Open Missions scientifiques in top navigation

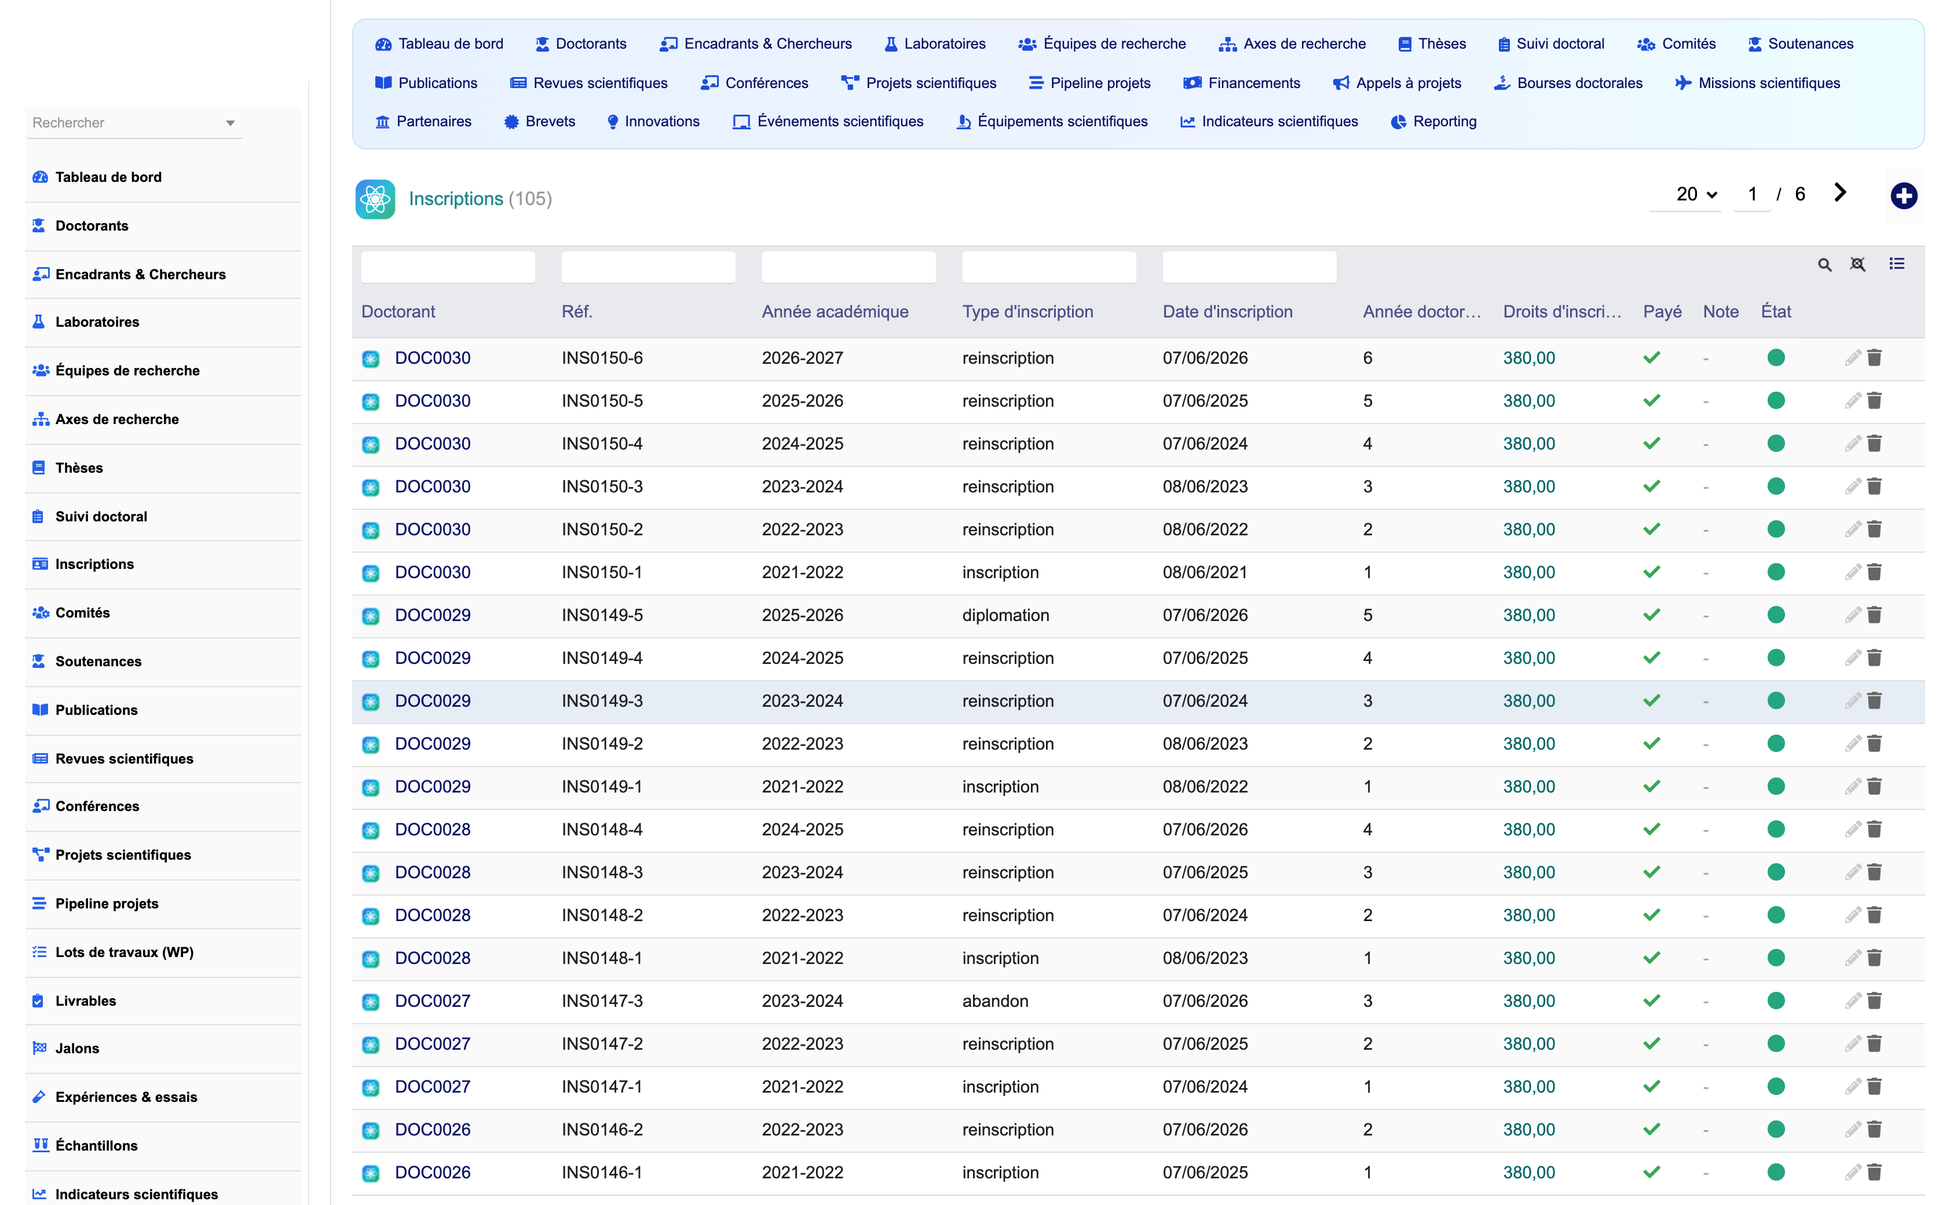coord(1758,83)
